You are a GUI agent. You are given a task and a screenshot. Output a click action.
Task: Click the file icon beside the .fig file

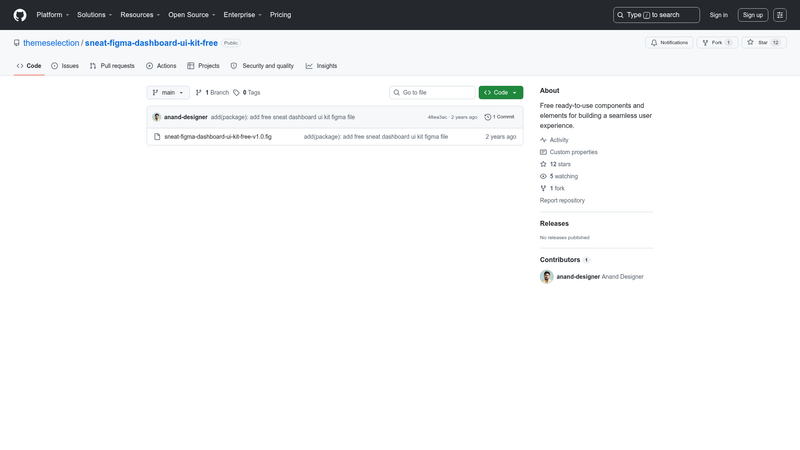[x=157, y=137]
